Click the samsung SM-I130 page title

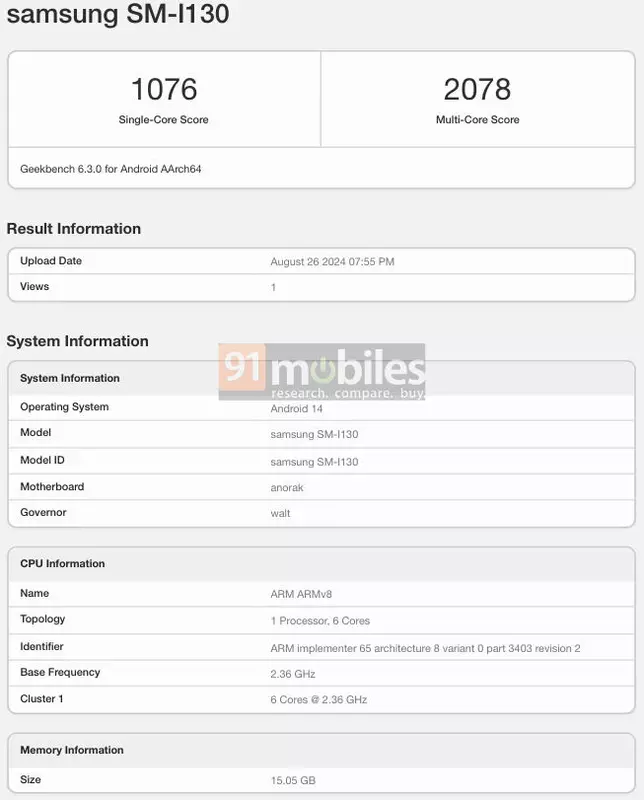[x=119, y=15]
